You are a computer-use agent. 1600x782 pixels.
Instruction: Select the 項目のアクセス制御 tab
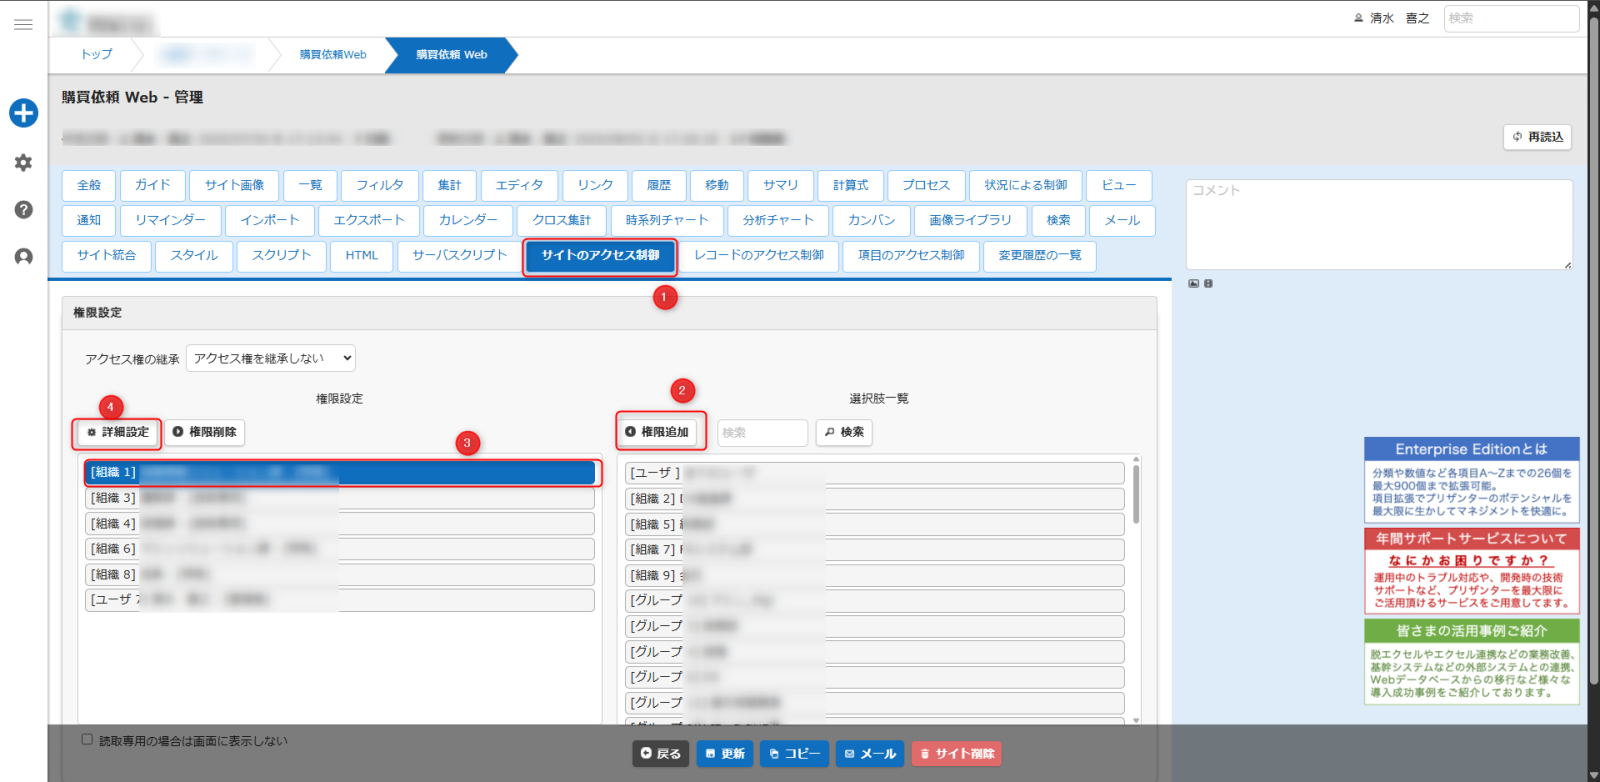tap(910, 256)
